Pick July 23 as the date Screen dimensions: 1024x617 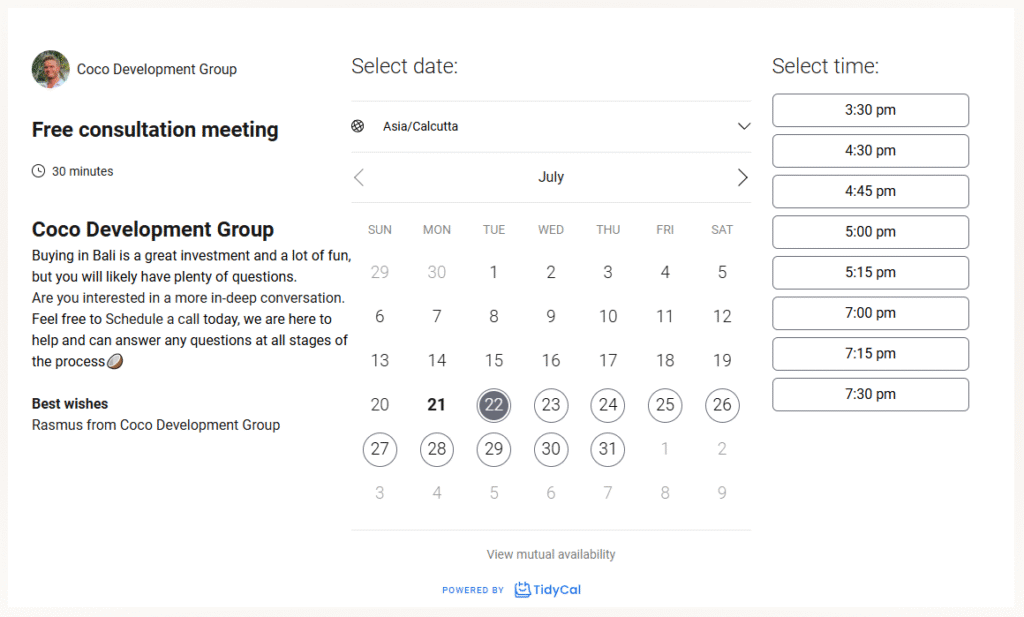551,405
